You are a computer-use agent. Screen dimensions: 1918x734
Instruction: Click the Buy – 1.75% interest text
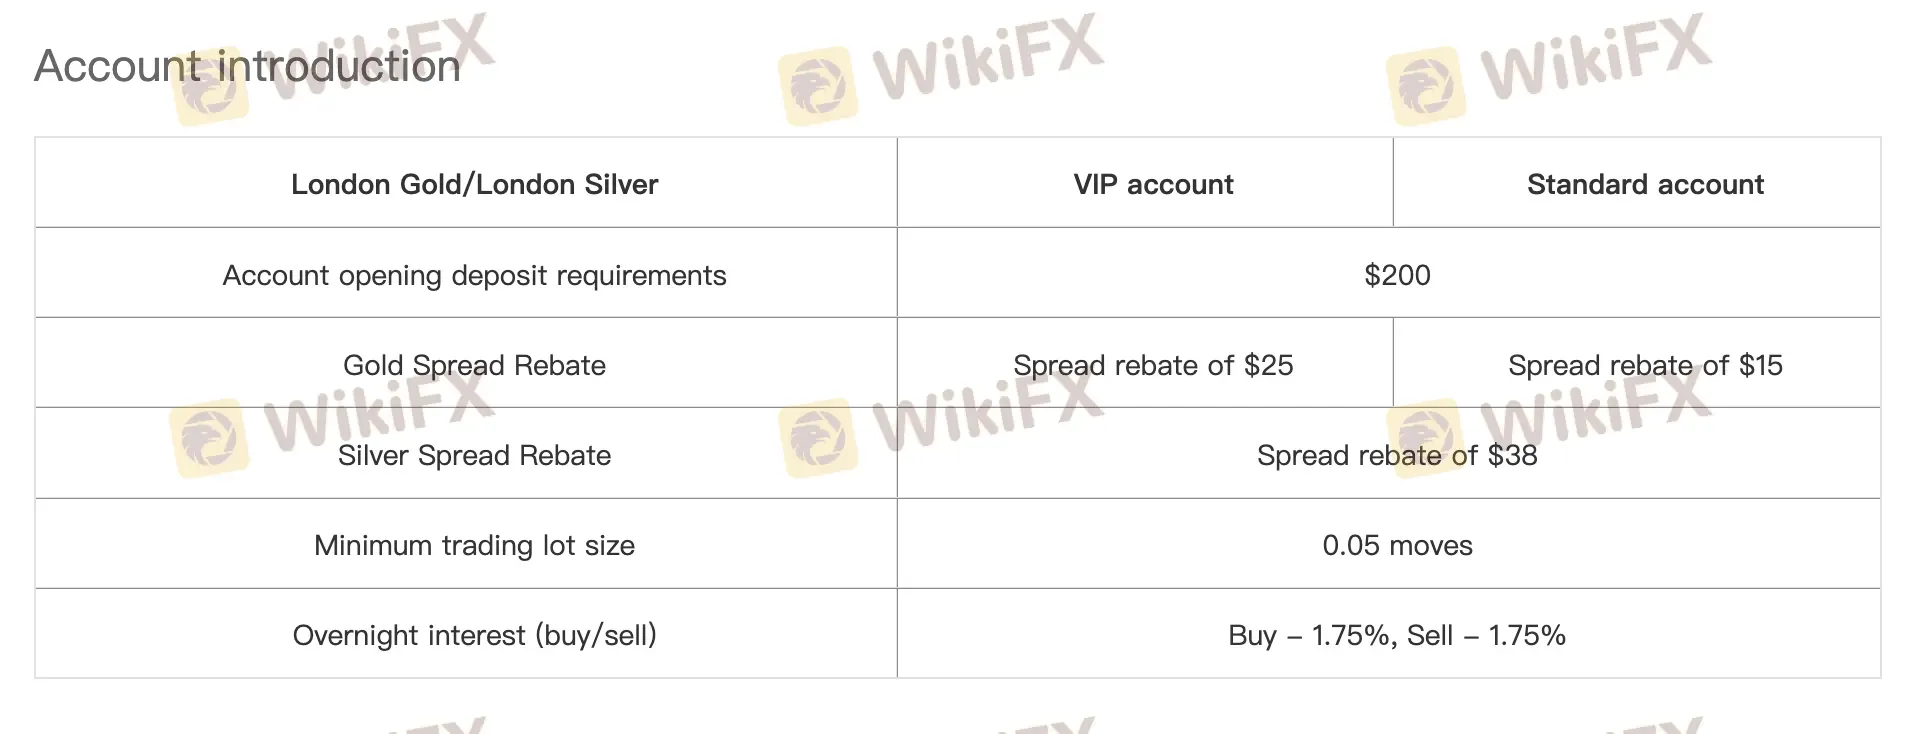pyautogui.click(x=1310, y=635)
